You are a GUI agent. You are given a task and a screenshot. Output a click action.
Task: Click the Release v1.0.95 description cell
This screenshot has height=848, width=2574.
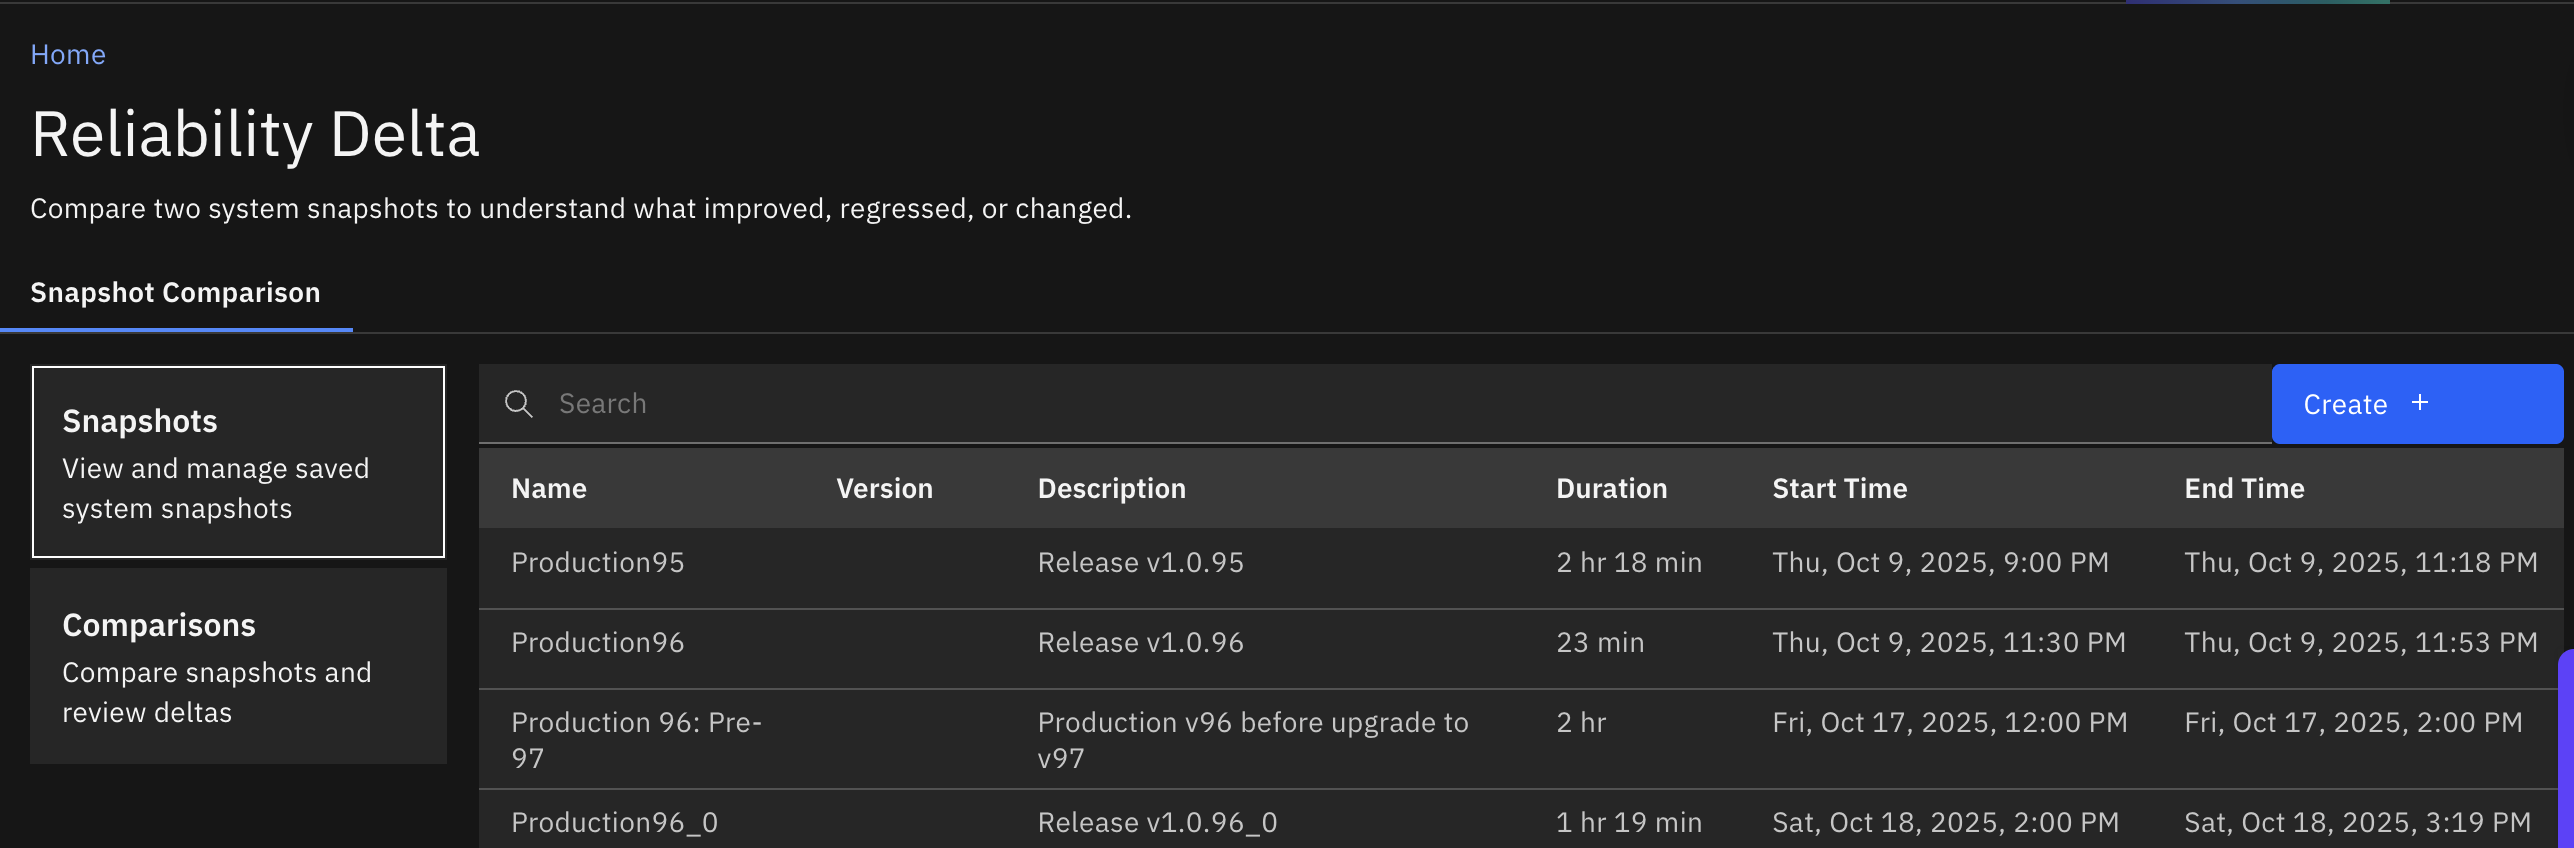[x=1140, y=563]
